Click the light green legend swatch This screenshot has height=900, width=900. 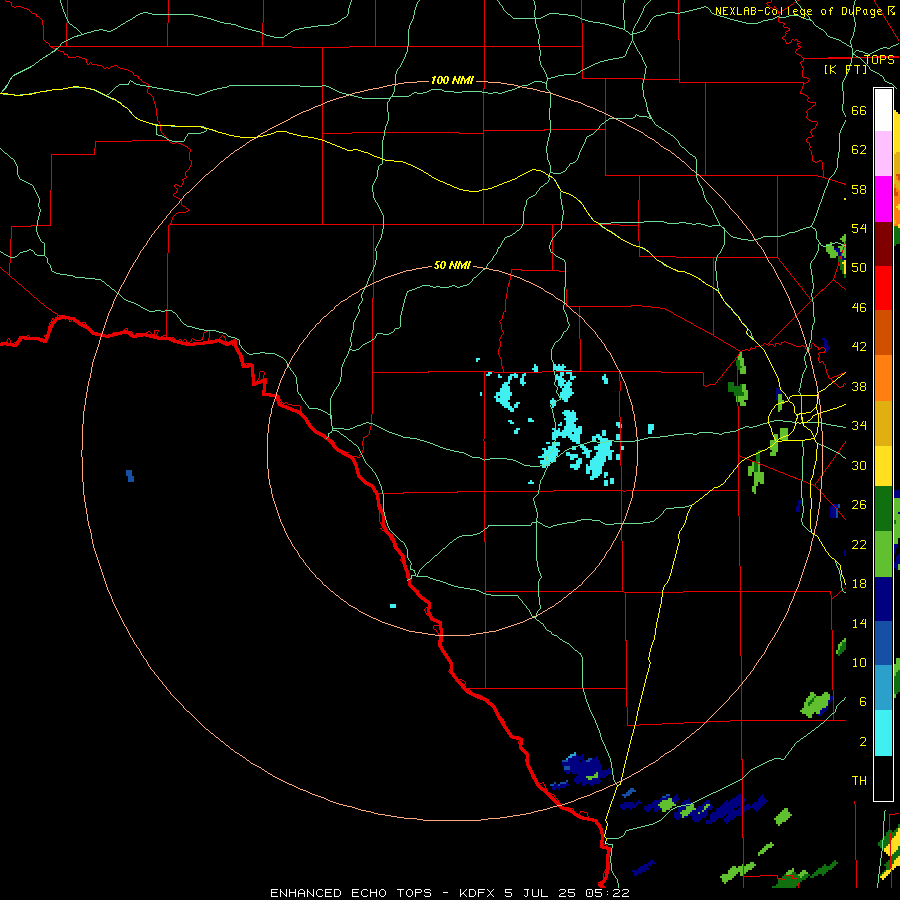883,554
